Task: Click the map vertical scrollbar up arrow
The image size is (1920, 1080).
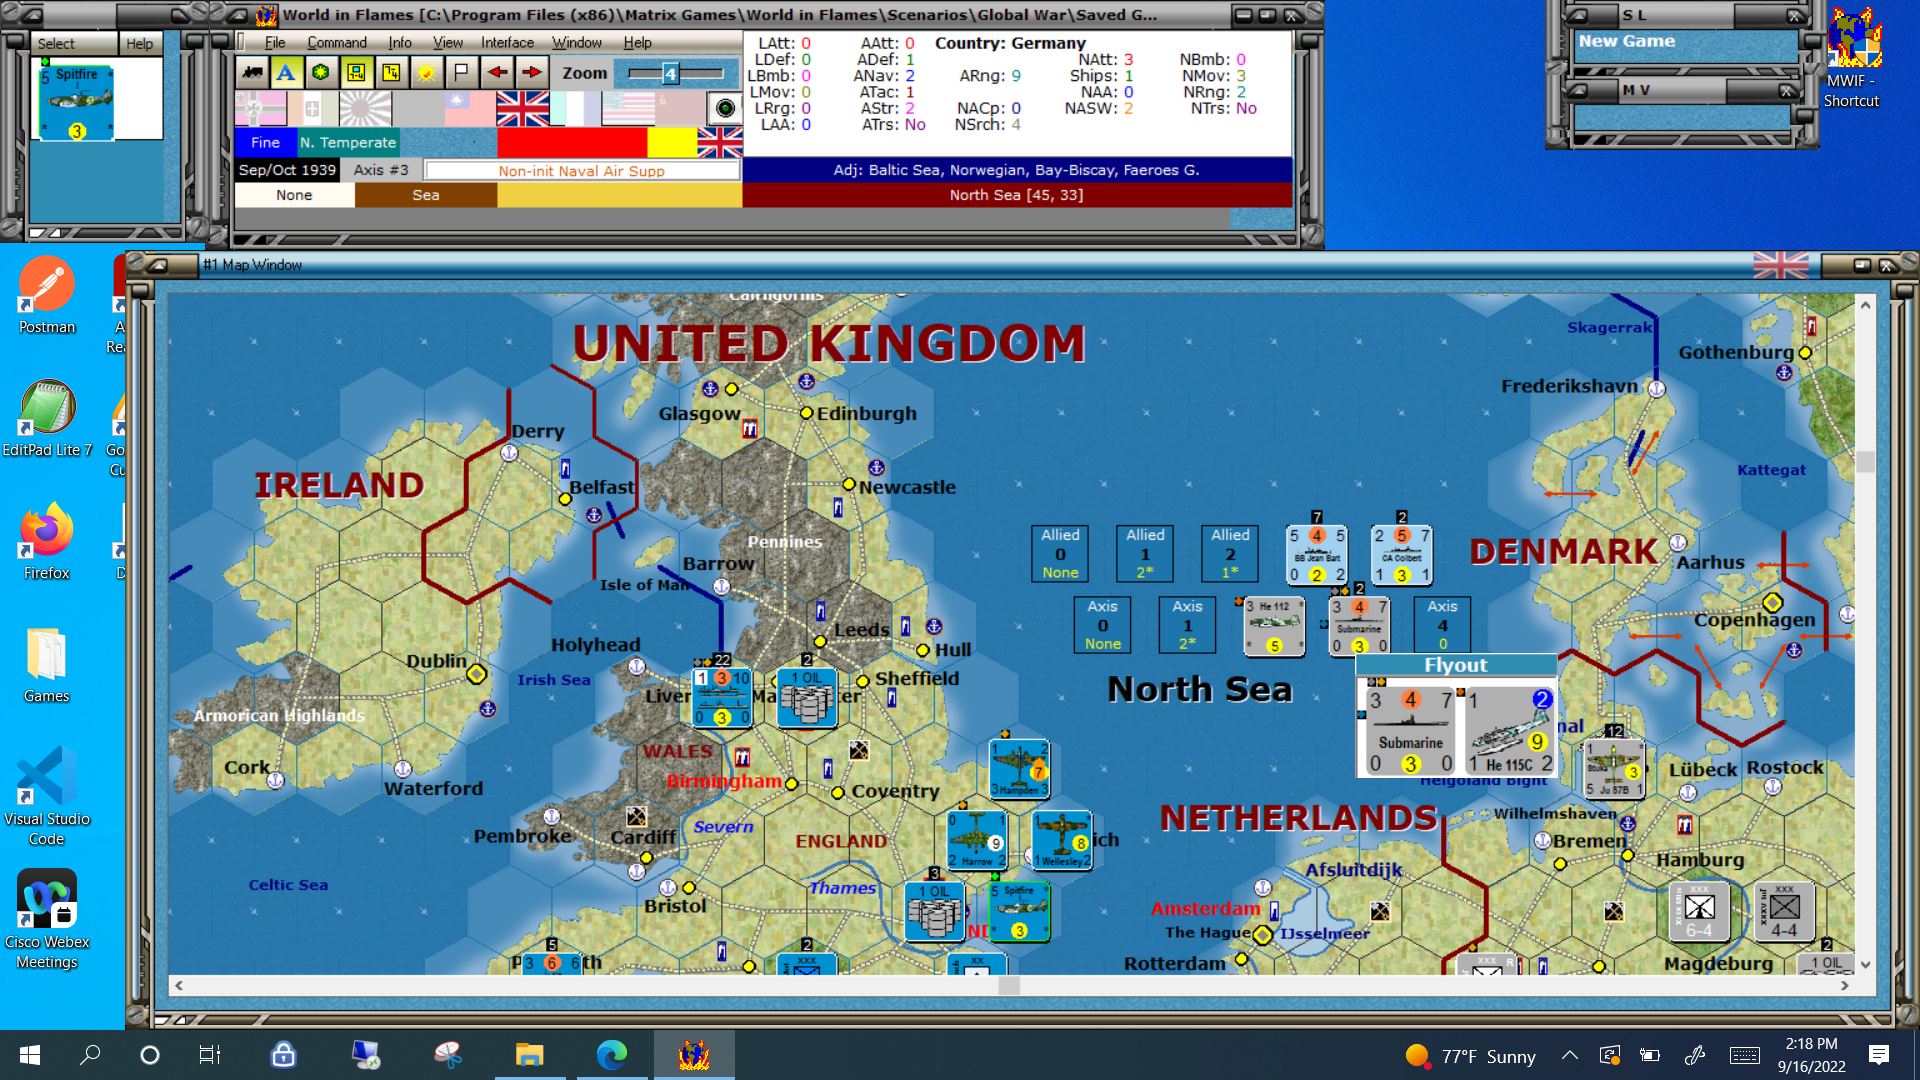Action: pyautogui.click(x=1865, y=305)
